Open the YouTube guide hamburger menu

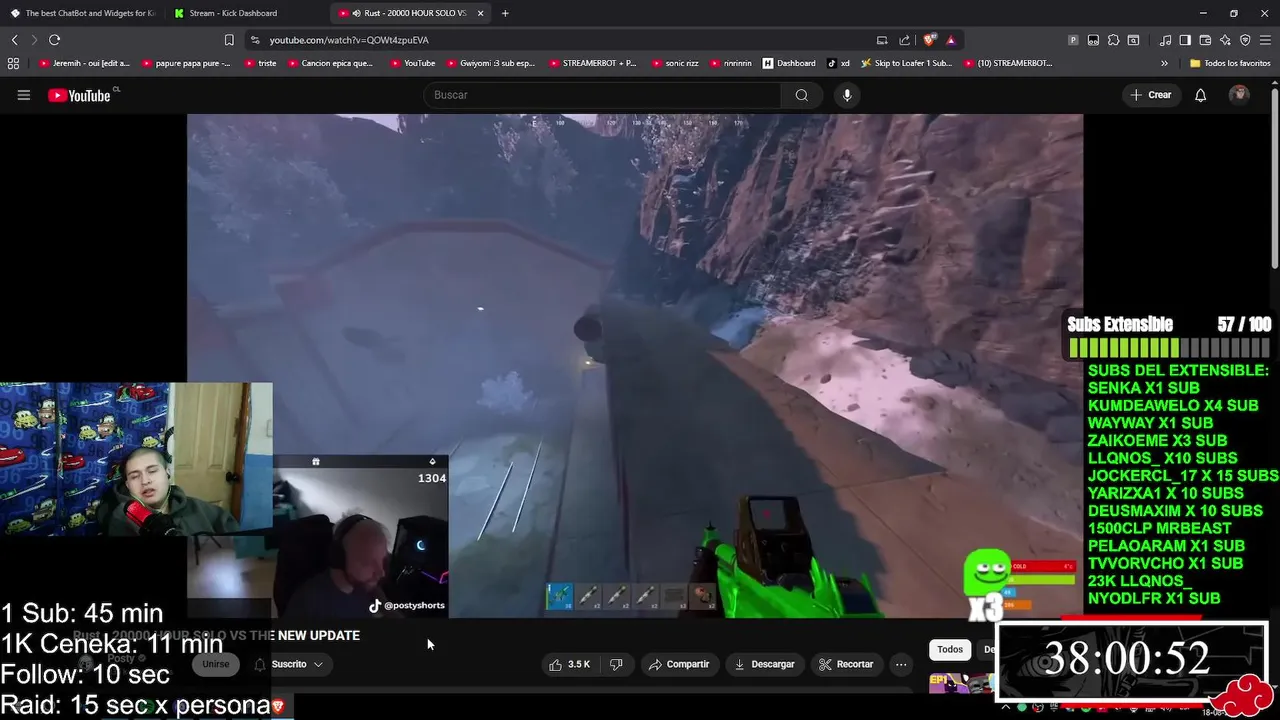click(x=24, y=95)
